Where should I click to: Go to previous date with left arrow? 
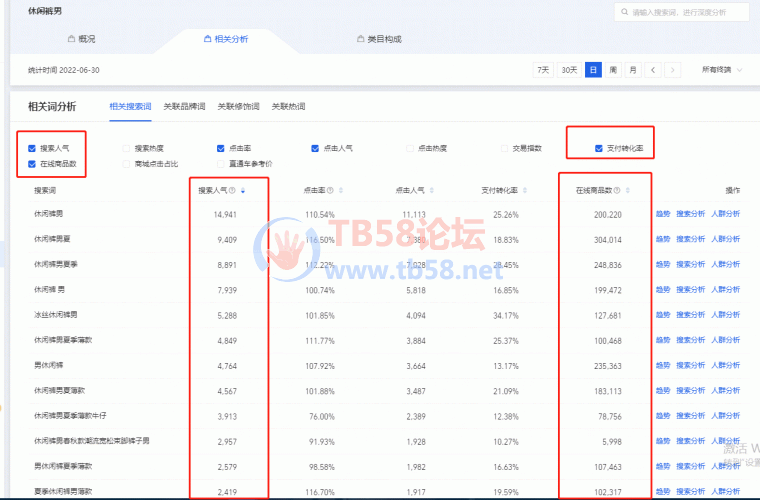pyautogui.click(x=653, y=70)
